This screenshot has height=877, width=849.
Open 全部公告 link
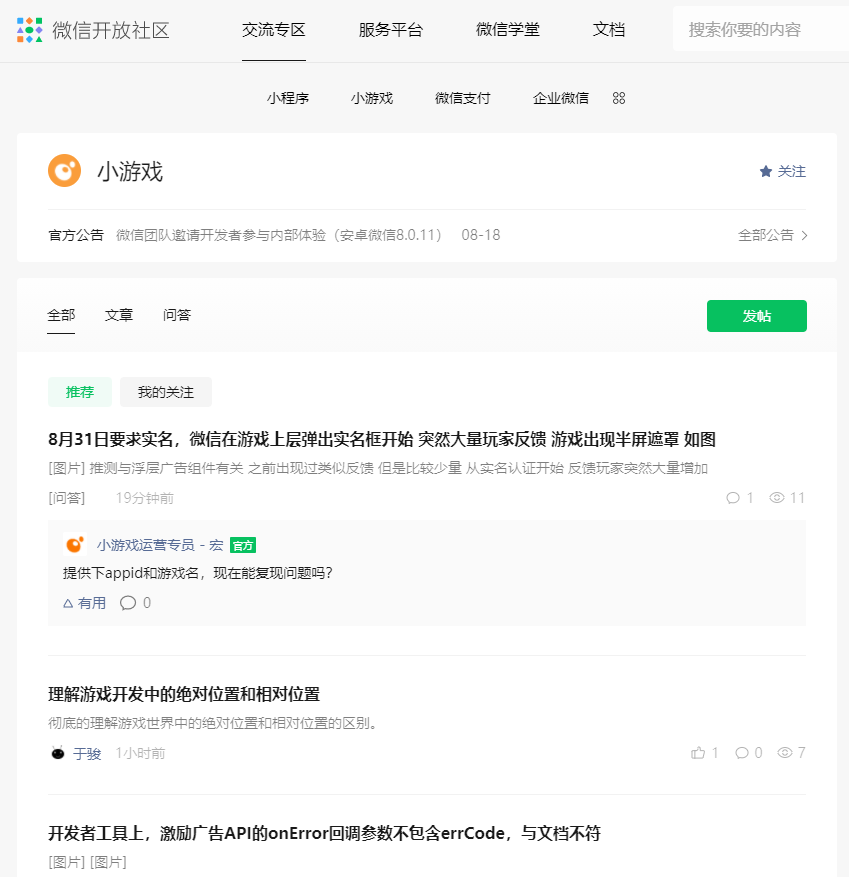coord(766,235)
